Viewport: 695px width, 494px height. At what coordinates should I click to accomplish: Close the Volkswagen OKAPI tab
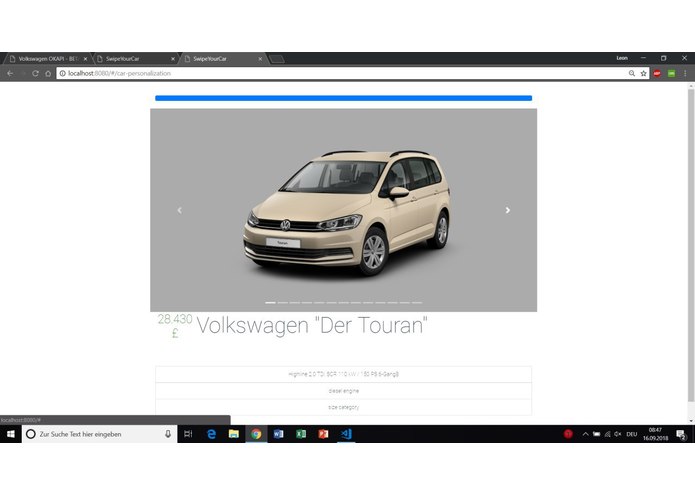pyautogui.click(x=86, y=58)
